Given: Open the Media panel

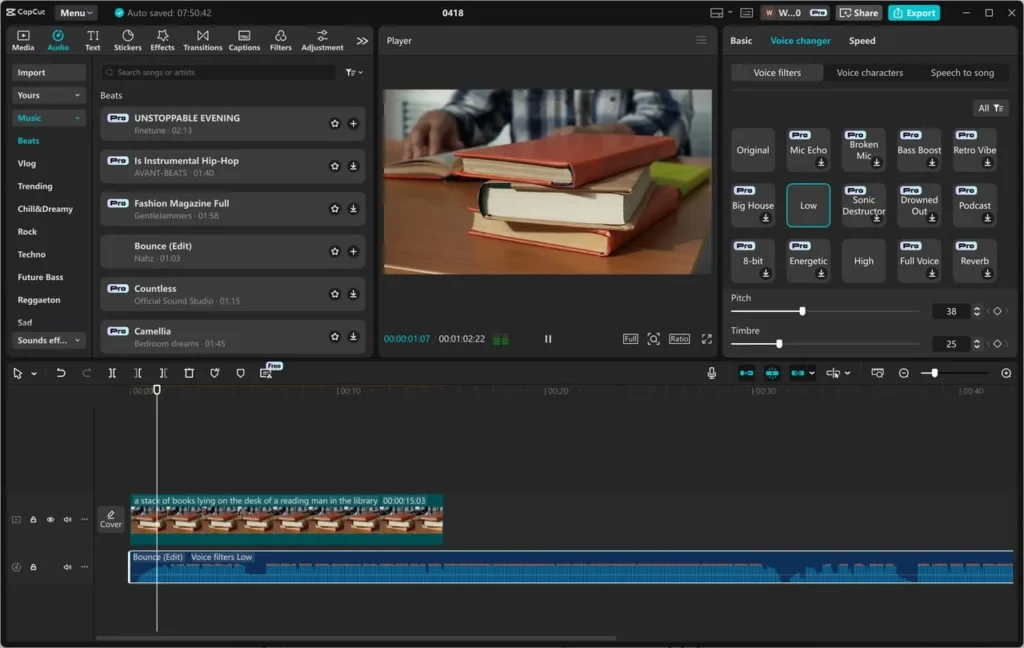Looking at the screenshot, I should pyautogui.click(x=23, y=40).
